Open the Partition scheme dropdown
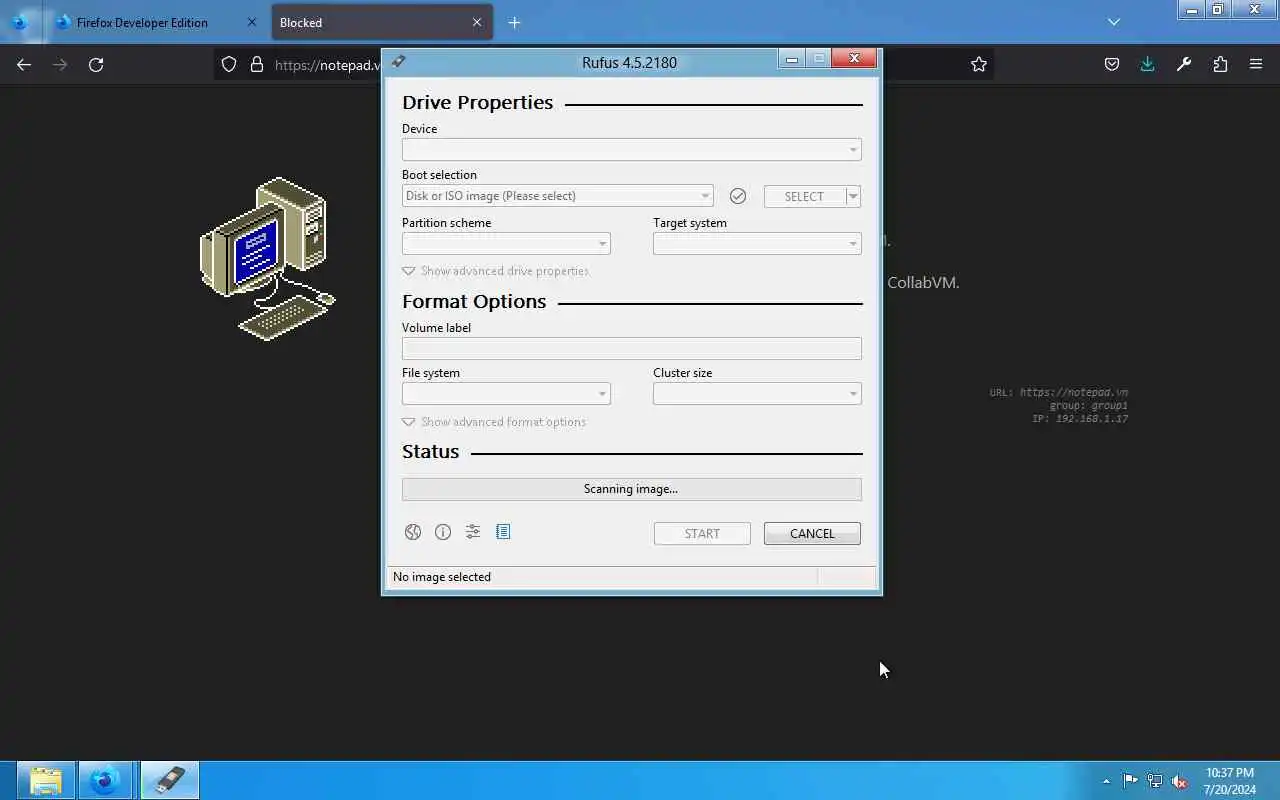The width and height of the screenshot is (1280, 800). 506,244
